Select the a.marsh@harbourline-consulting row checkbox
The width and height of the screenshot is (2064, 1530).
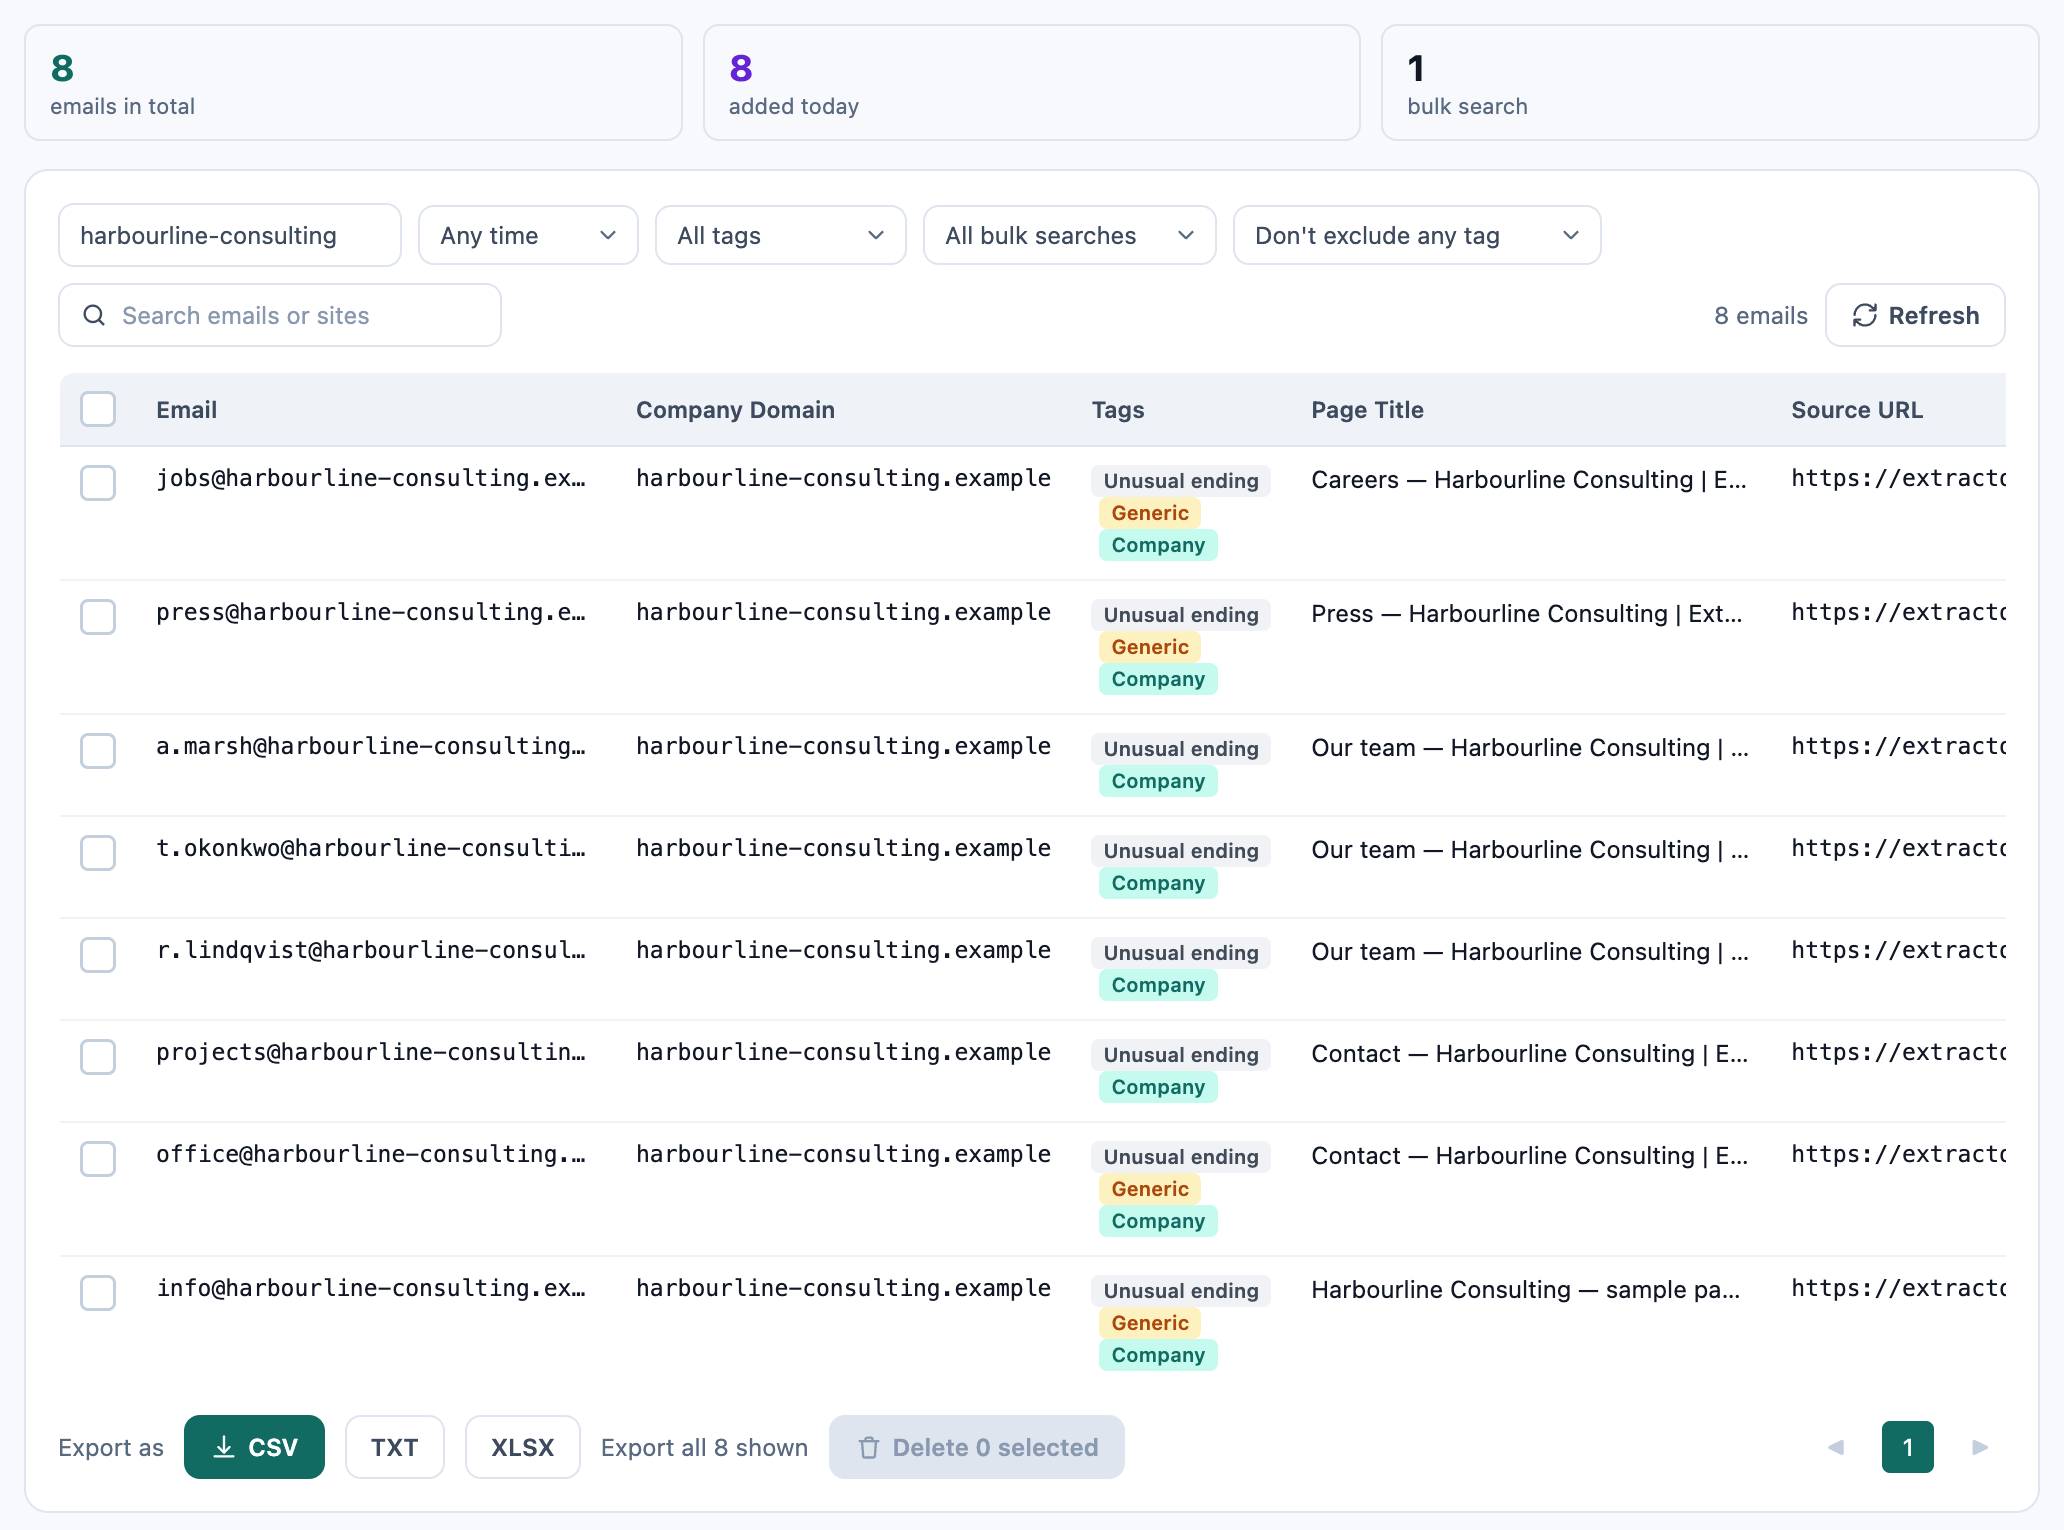[x=98, y=751]
